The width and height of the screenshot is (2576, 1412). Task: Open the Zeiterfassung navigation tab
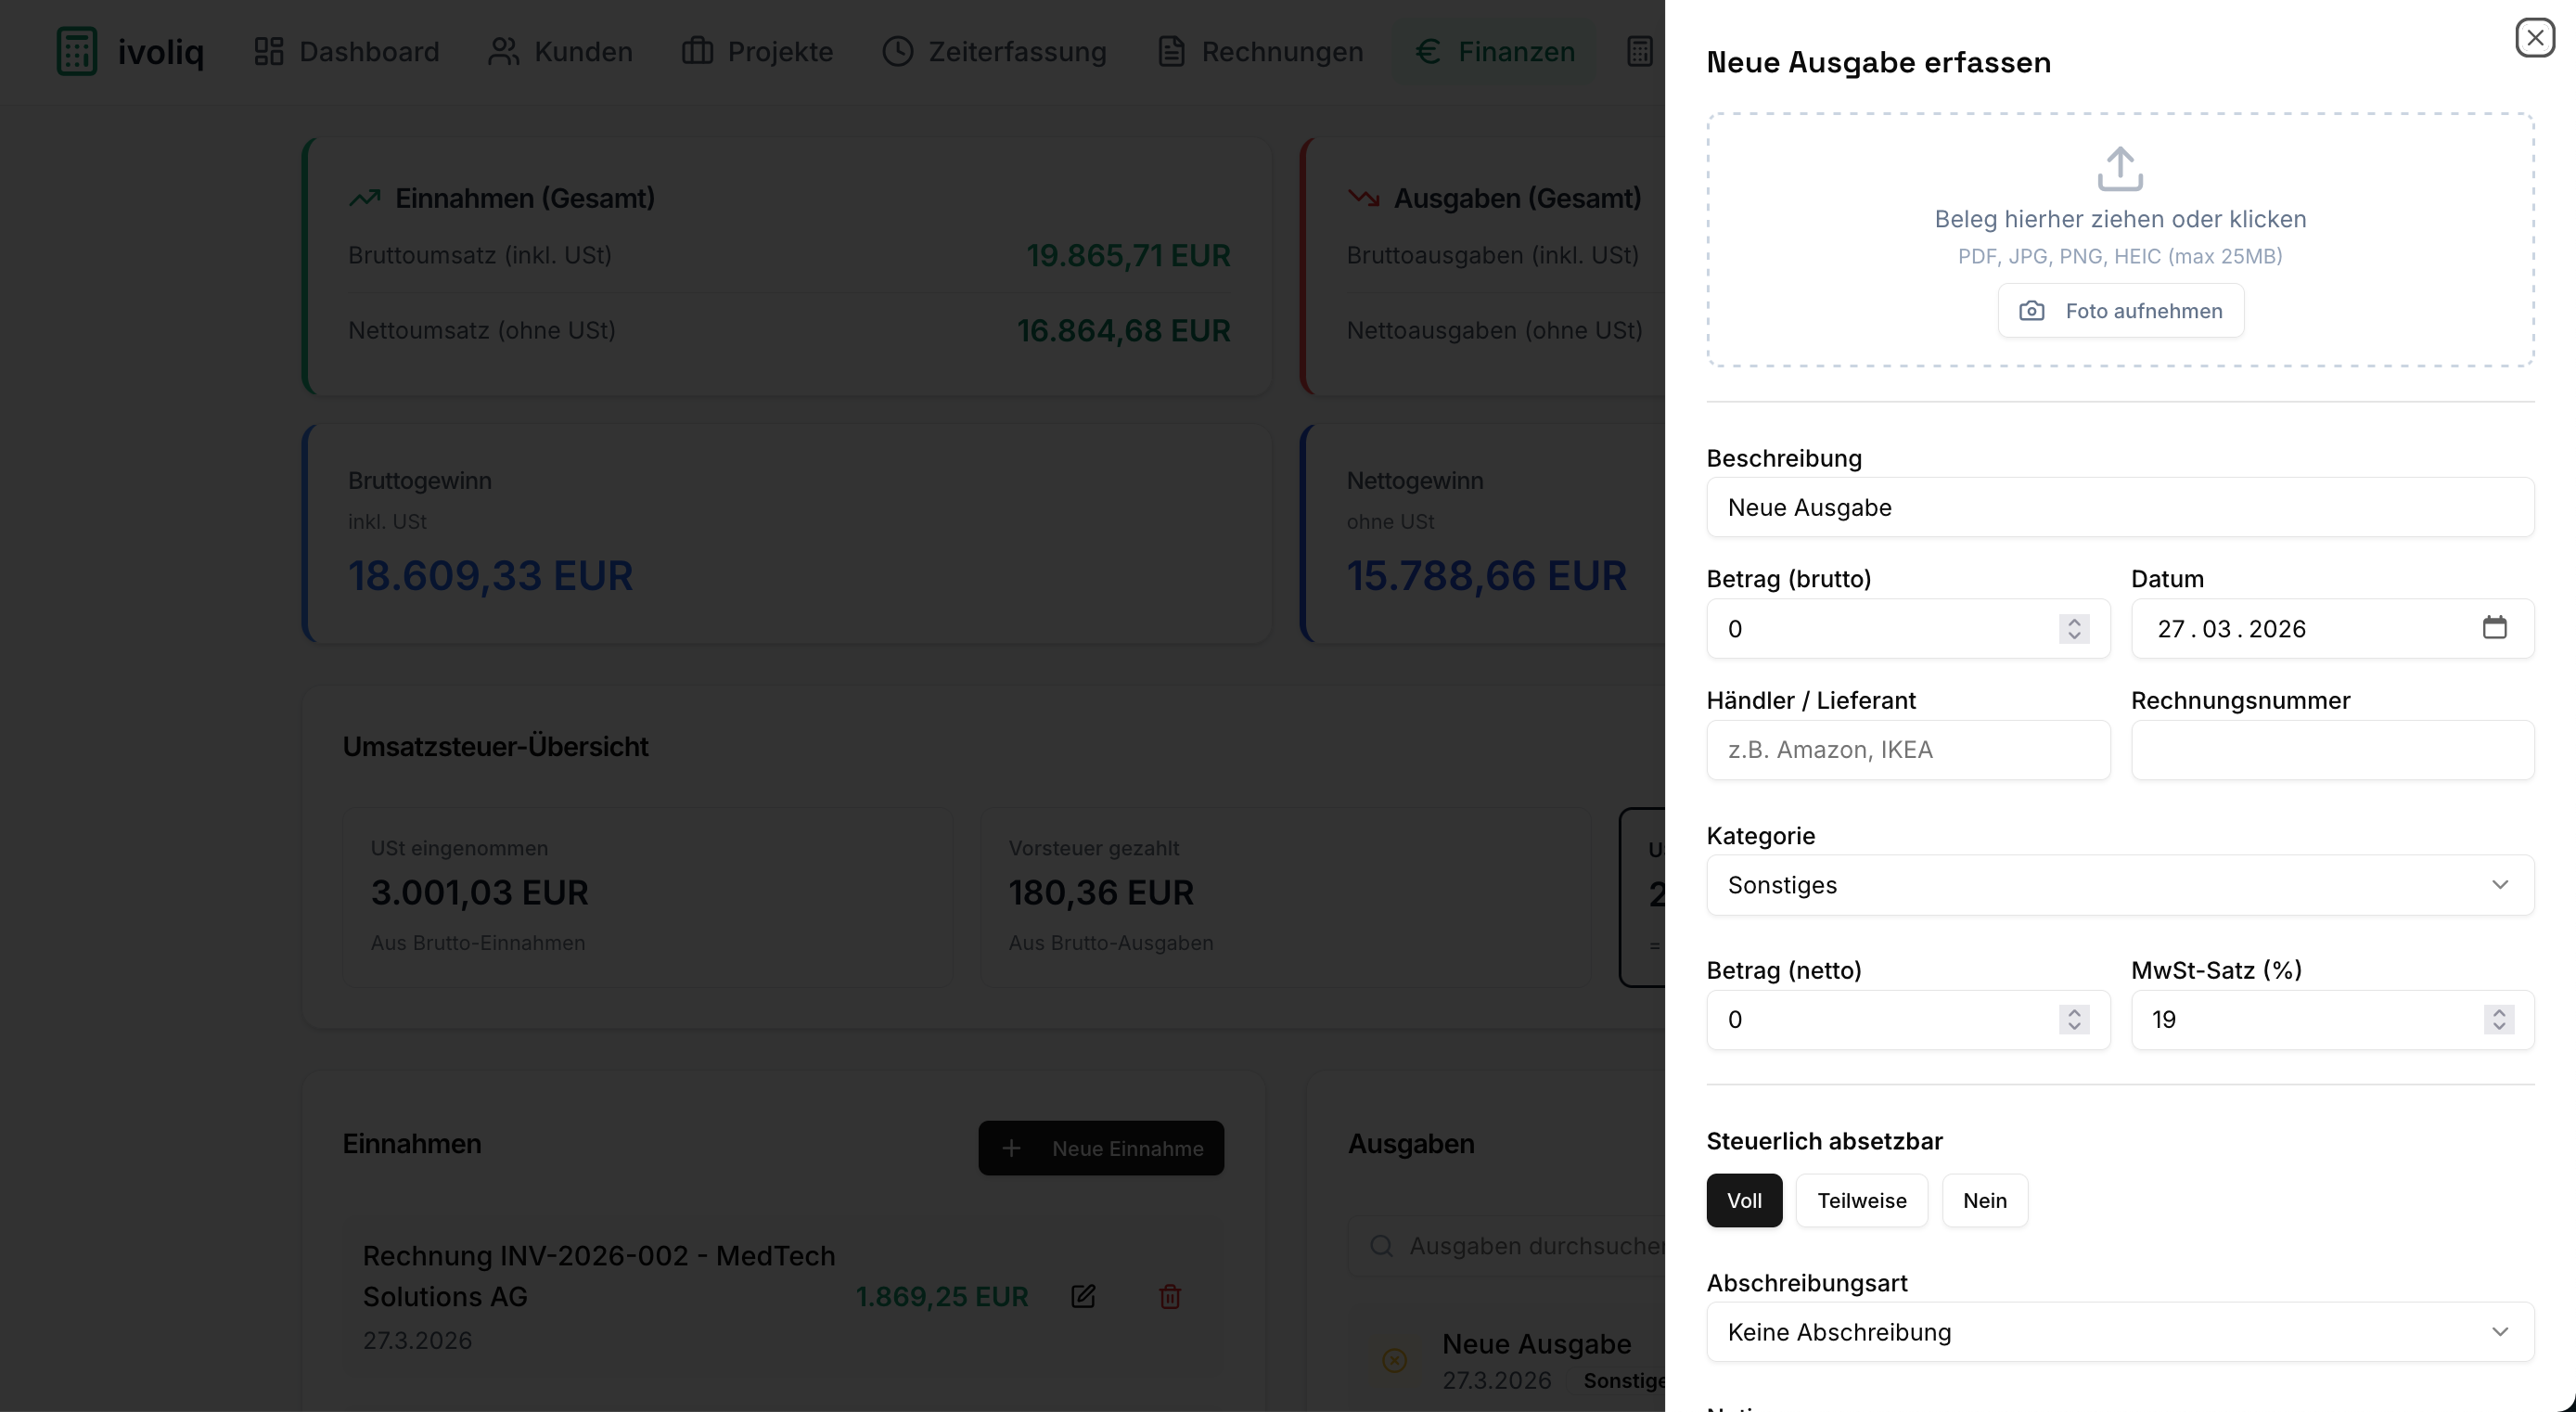[x=994, y=51]
